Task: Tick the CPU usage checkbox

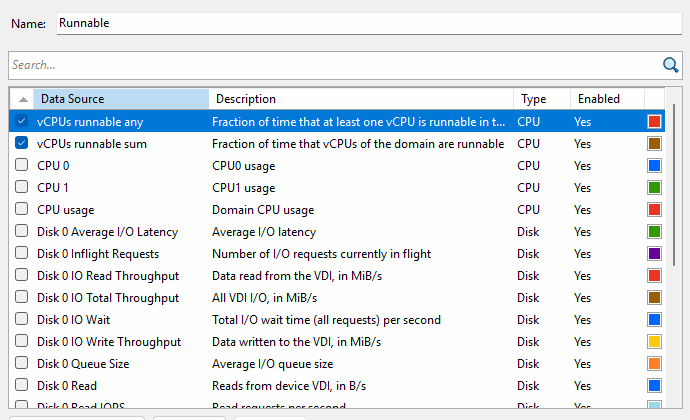Action: (x=22, y=209)
